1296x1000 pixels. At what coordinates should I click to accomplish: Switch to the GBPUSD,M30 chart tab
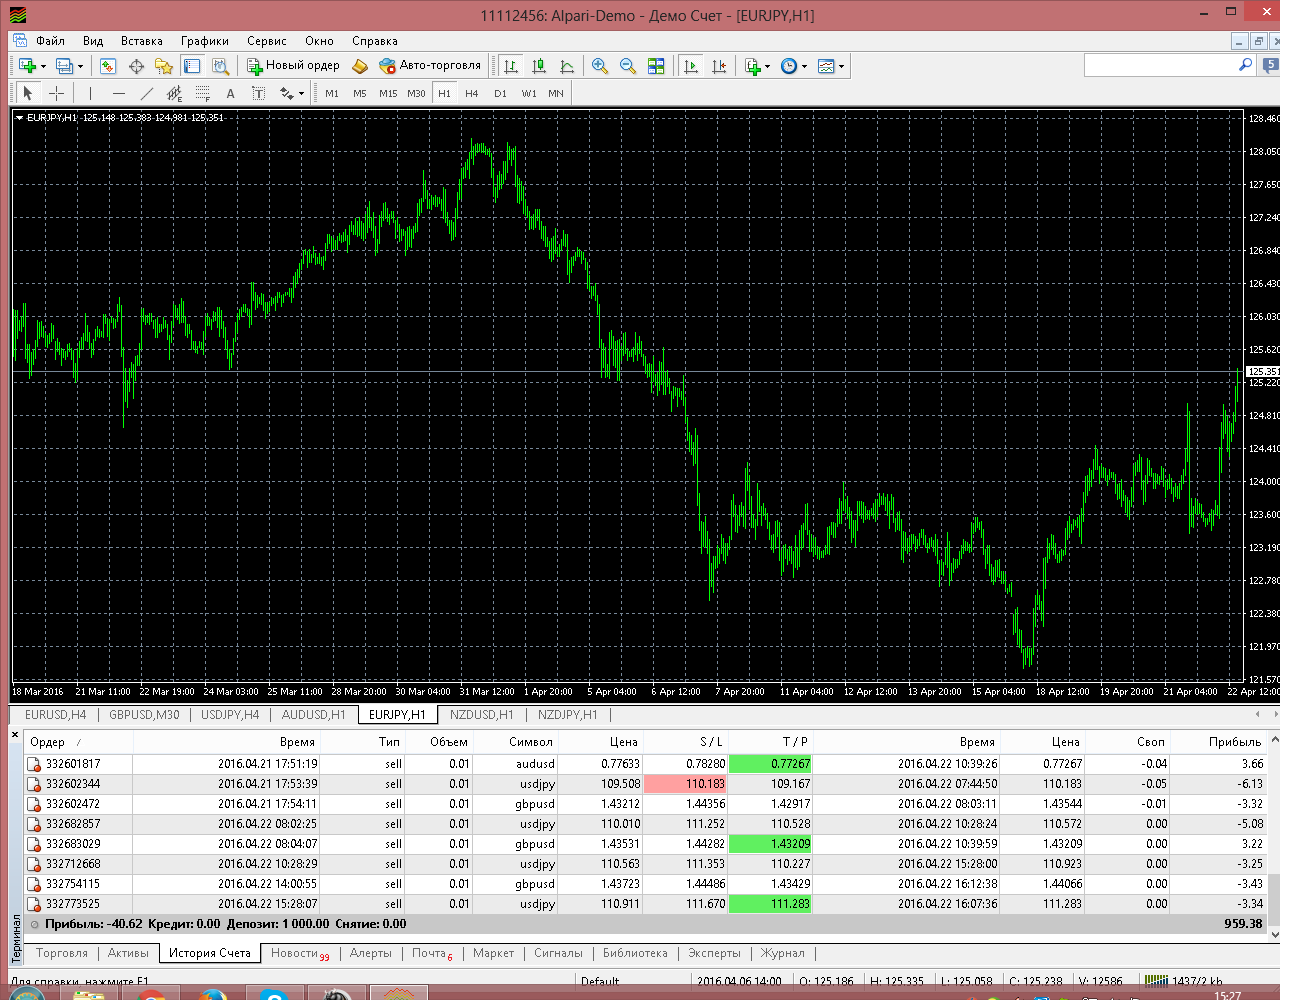(x=144, y=715)
